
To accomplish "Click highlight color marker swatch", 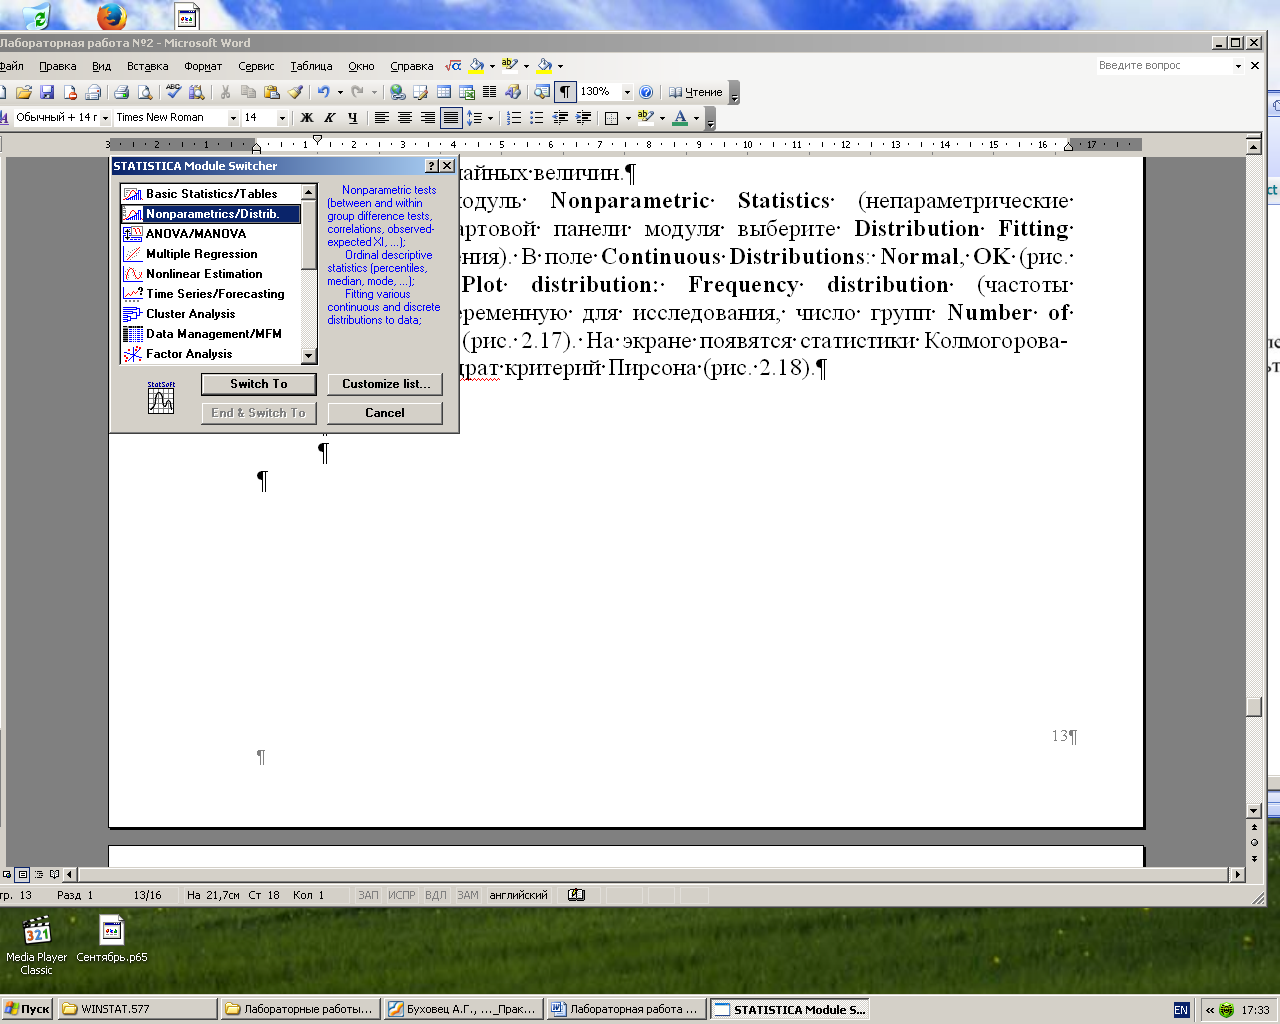I will pyautogui.click(x=645, y=118).
